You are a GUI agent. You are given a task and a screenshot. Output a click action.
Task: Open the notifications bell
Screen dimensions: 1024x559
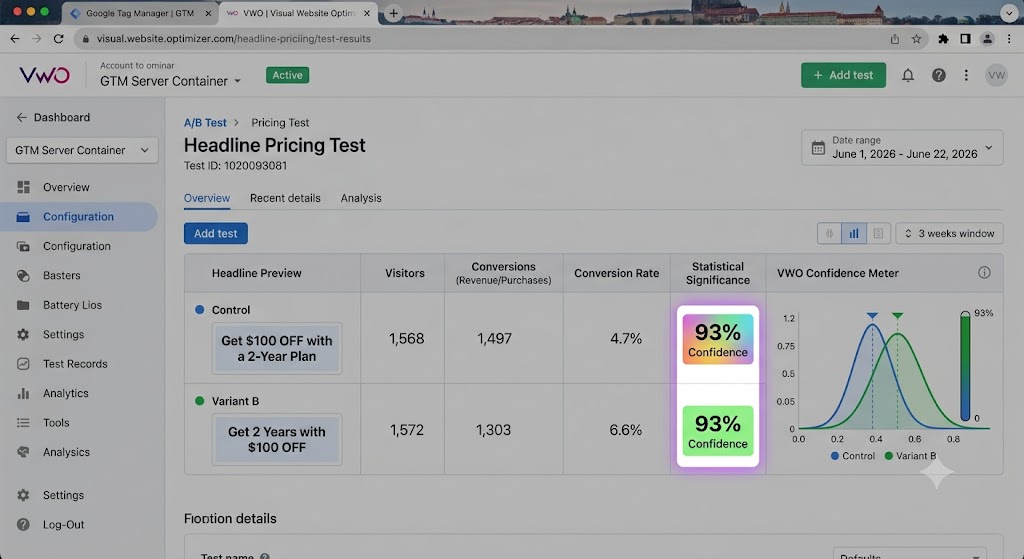908,75
